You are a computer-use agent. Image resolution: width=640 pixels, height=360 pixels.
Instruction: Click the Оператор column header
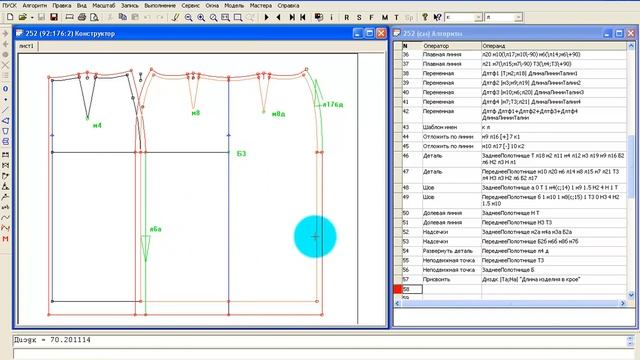pos(451,46)
